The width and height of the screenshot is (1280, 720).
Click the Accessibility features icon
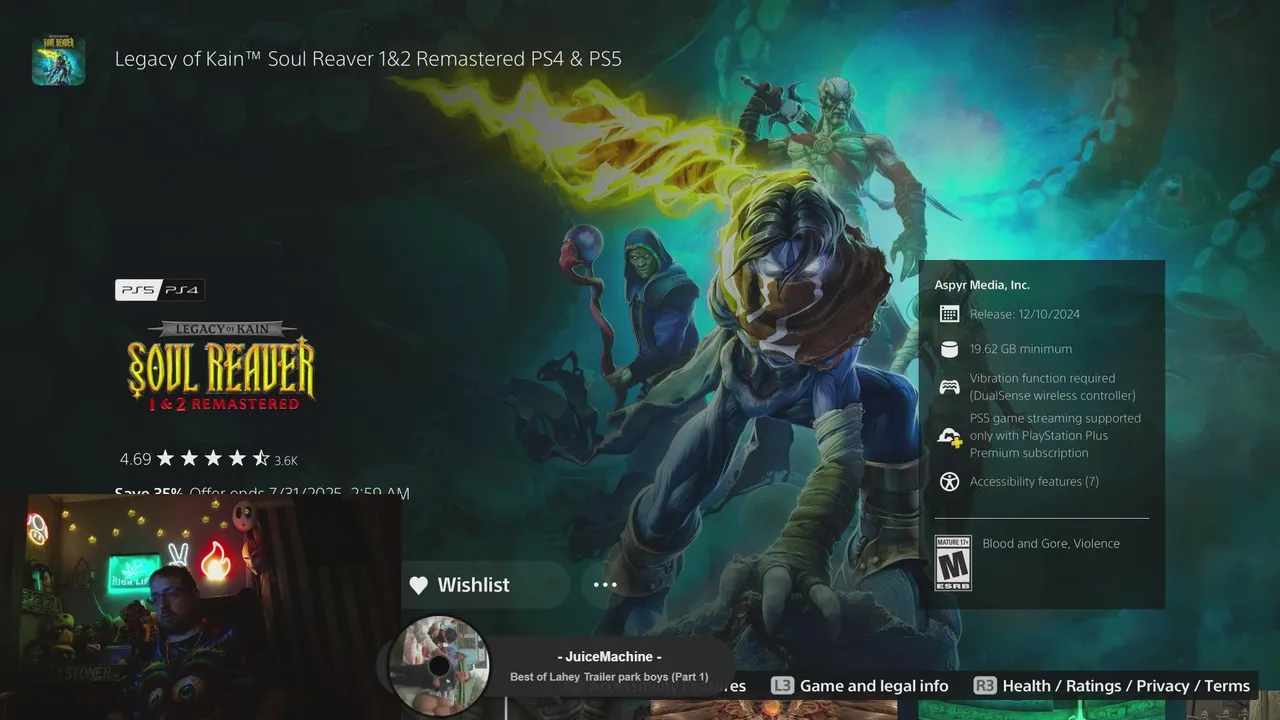click(949, 482)
